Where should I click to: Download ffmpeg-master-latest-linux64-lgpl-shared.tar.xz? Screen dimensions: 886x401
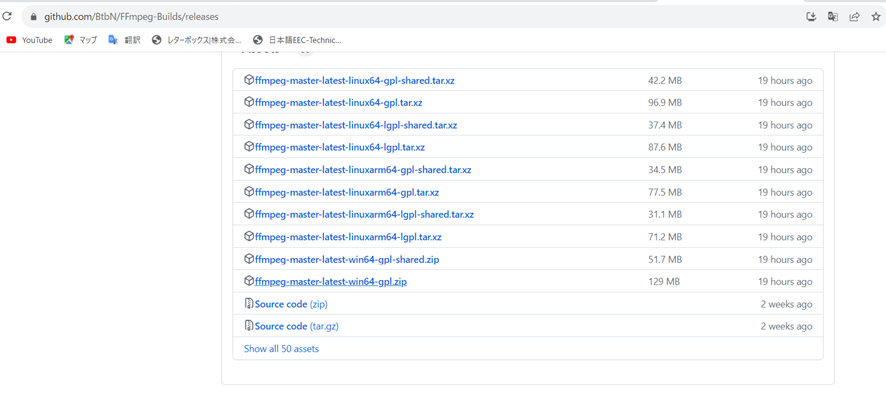click(x=356, y=125)
